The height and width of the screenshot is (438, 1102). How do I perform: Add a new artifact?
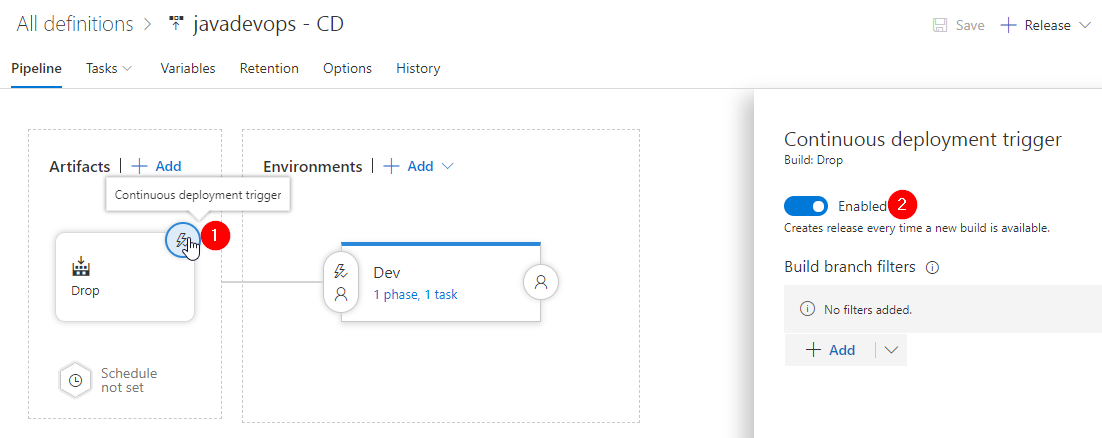[157, 167]
